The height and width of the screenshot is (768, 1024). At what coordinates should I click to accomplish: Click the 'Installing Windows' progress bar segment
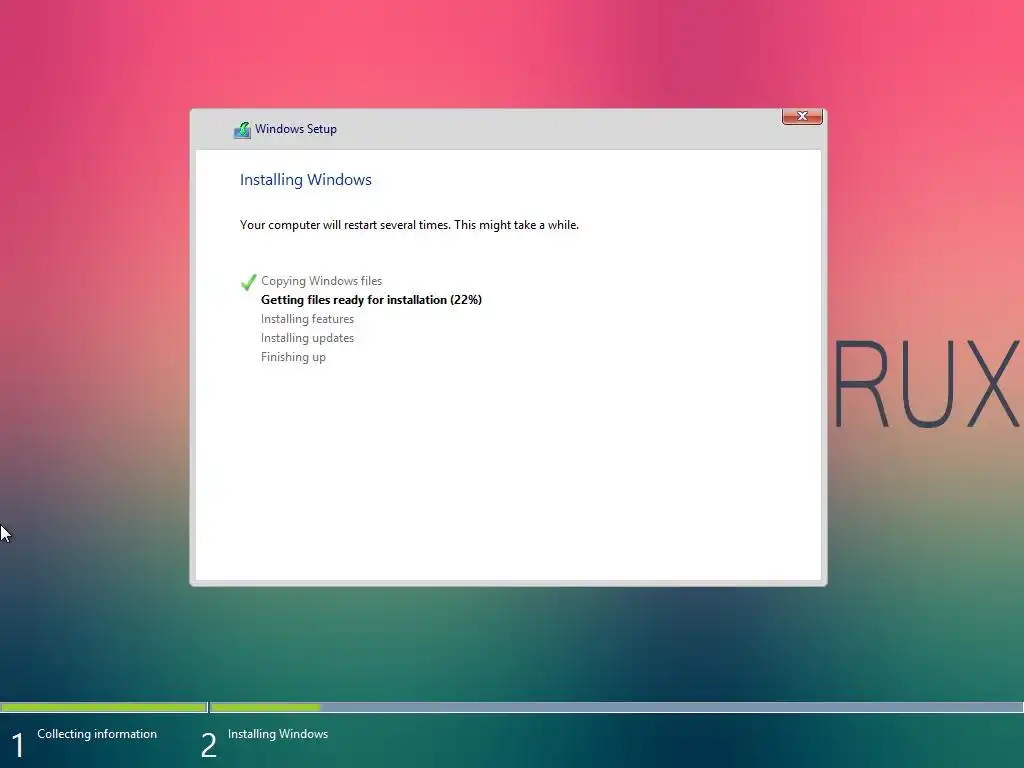pos(616,707)
